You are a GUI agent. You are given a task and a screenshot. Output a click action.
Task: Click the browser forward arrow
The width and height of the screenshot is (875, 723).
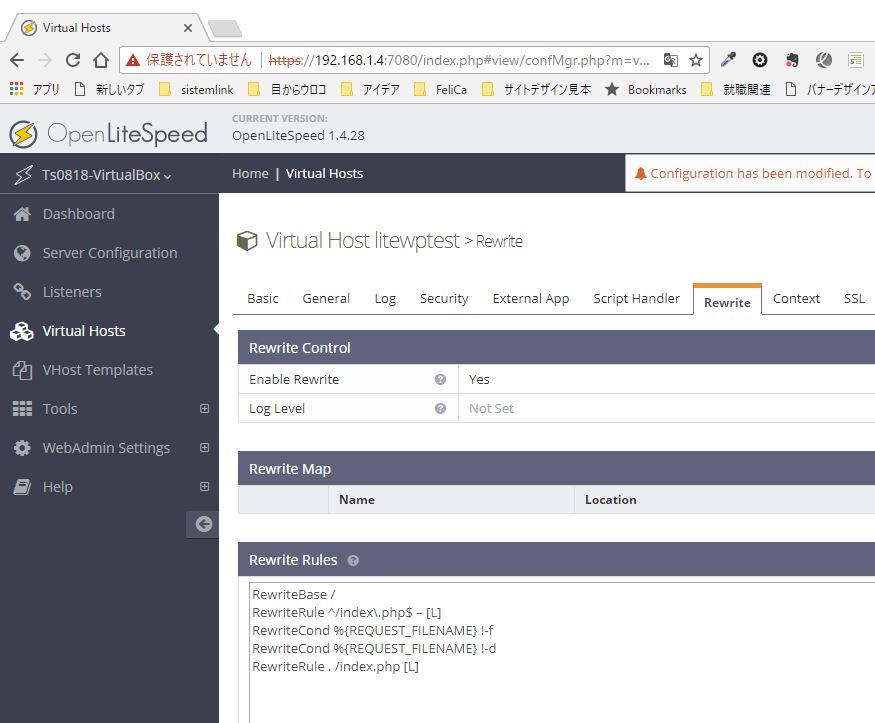45,60
